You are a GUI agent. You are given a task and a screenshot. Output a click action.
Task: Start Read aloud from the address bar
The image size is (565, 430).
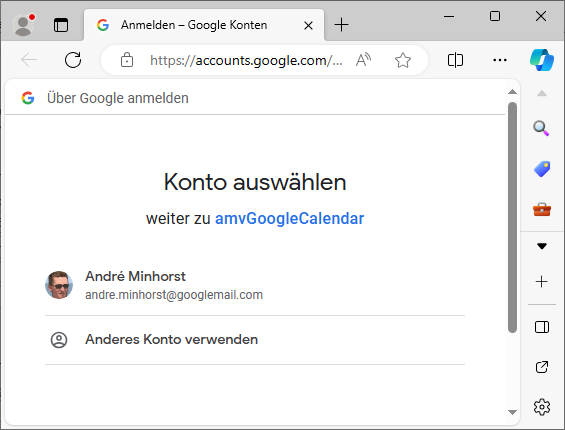[363, 60]
